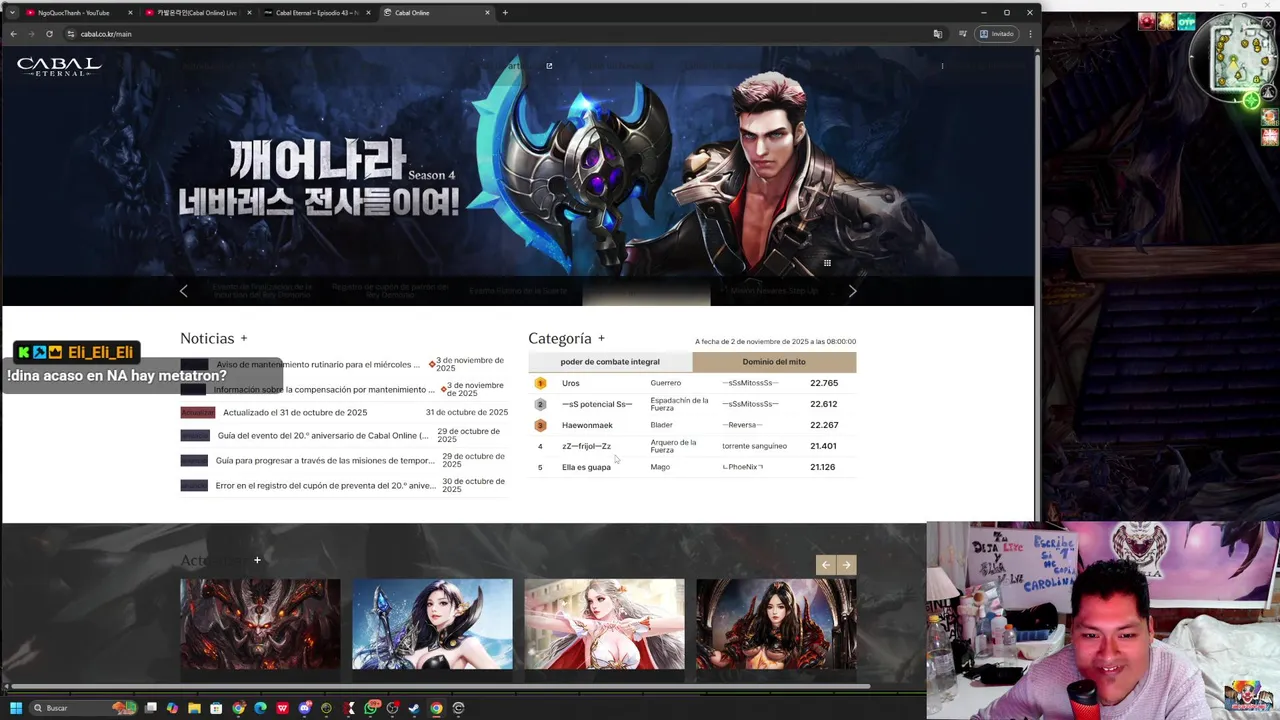Open site header vertical dots menu

tap(942, 66)
